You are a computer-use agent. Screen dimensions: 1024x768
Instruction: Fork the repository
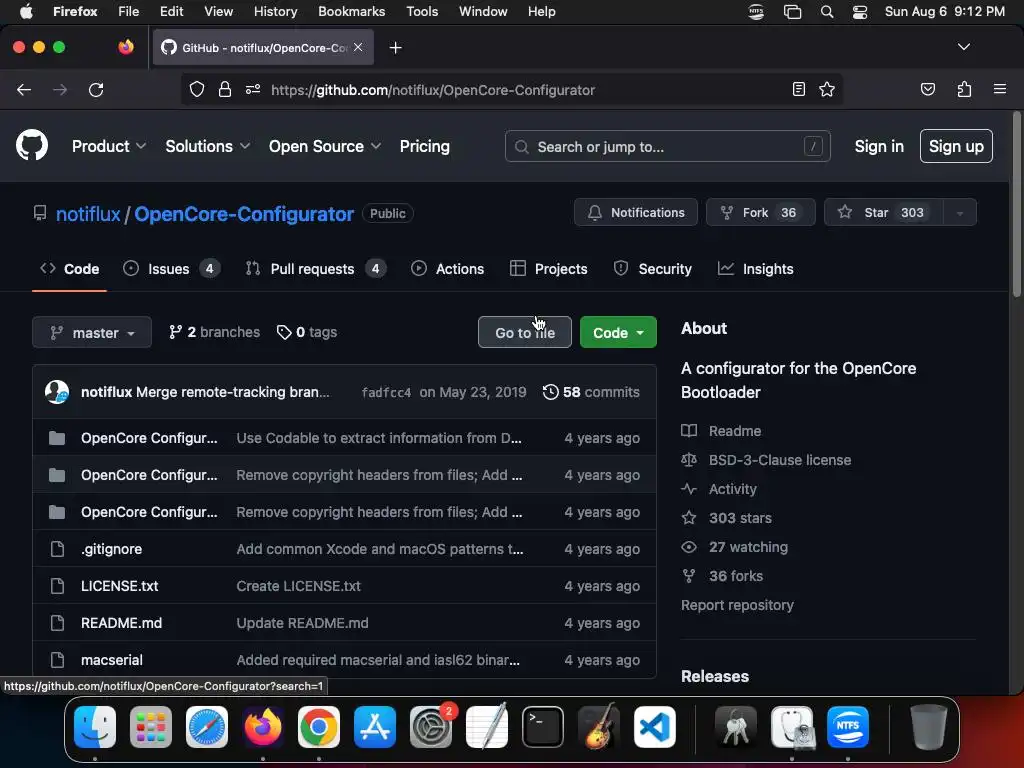click(760, 212)
